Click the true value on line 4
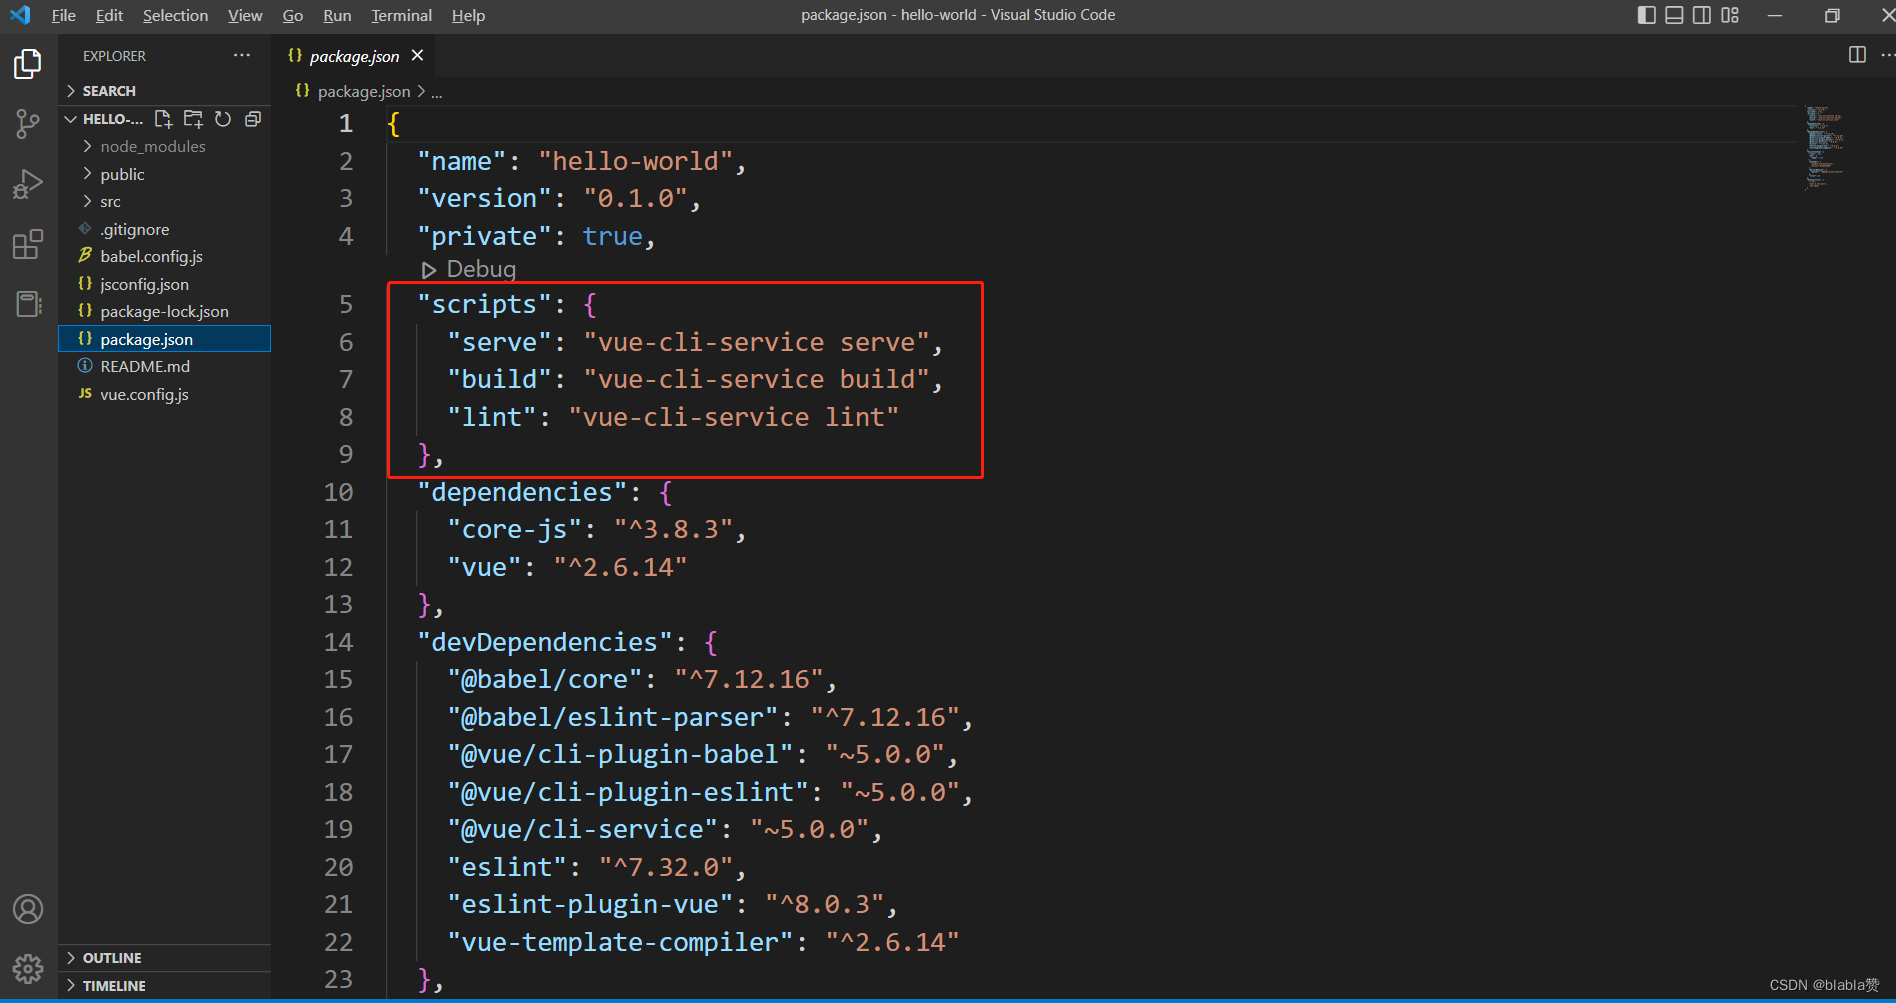Viewport: 1896px width, 1003px height. [613, 236]
